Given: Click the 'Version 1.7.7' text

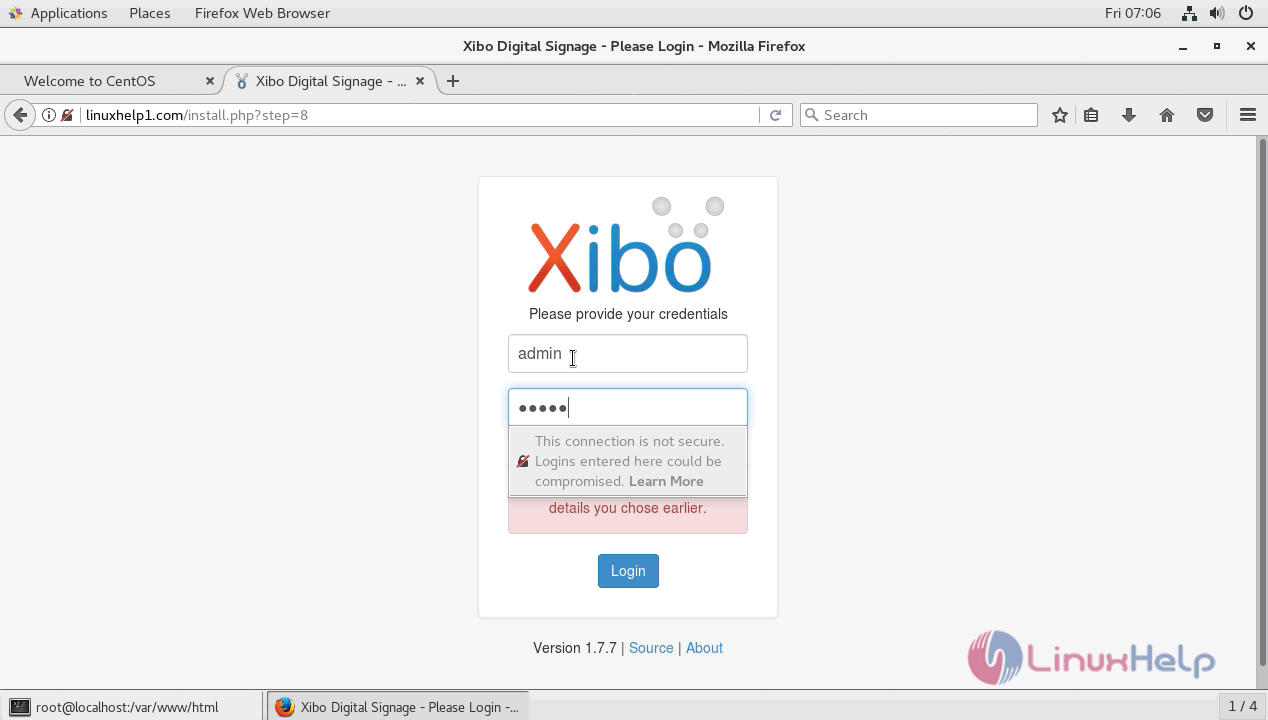Looking at the screenshot, I should (x=575, y=648).
